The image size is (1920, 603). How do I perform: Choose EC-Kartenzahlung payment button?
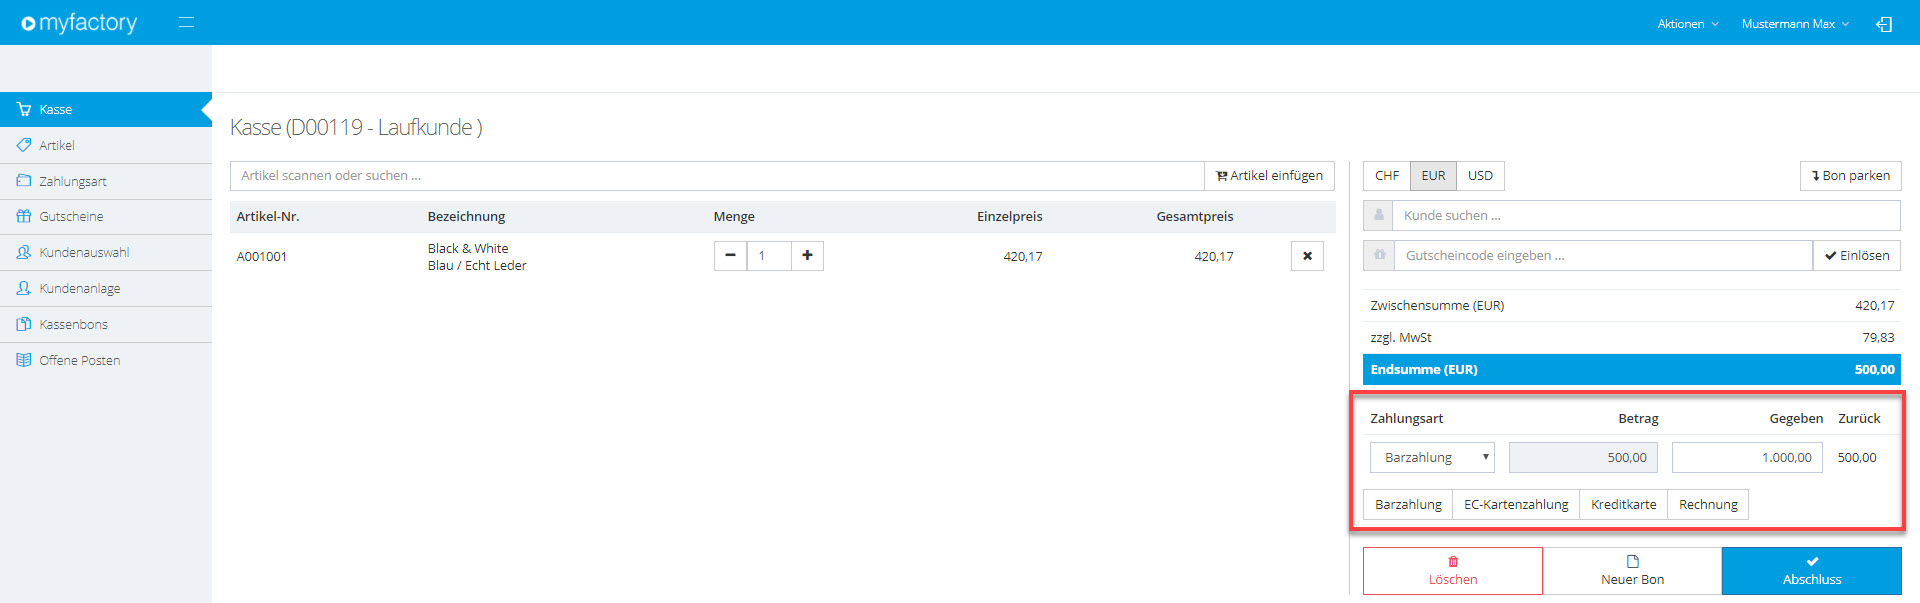point(1516,505)
